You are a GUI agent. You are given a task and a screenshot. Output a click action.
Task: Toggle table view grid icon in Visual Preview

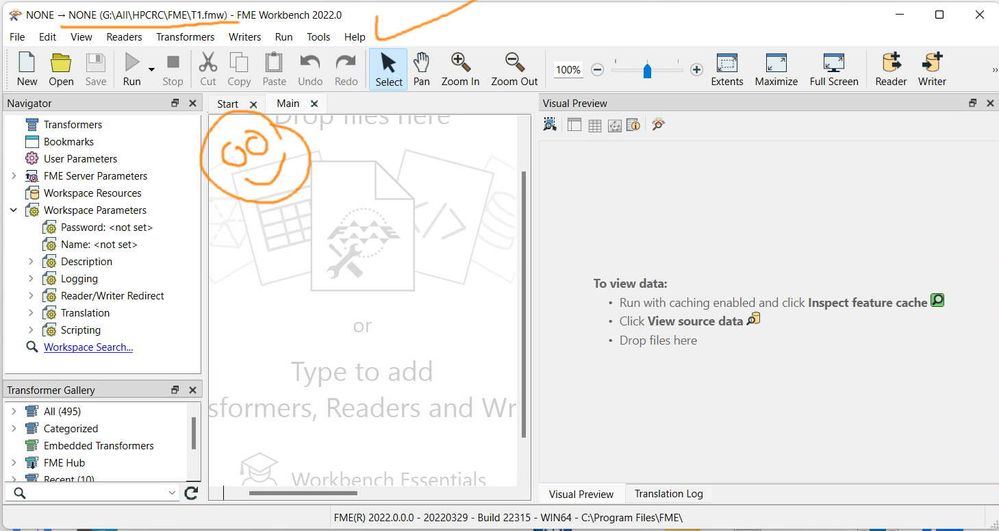594,126
